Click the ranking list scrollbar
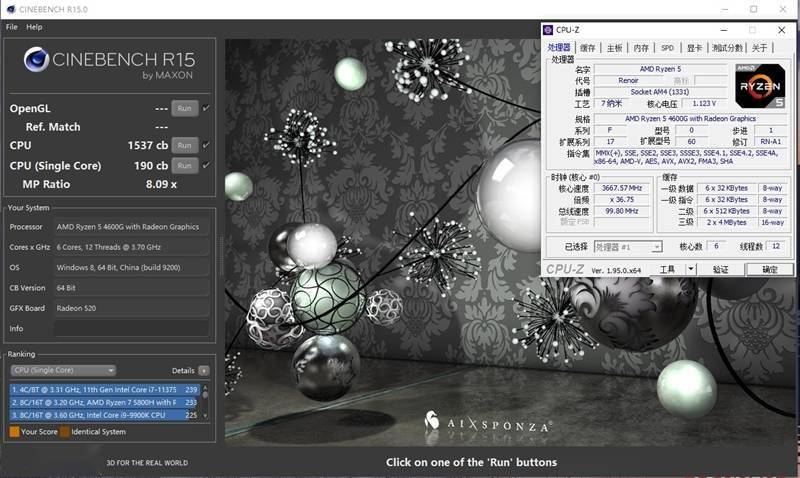This screenshot has width=800, height=478. [205, 402]
